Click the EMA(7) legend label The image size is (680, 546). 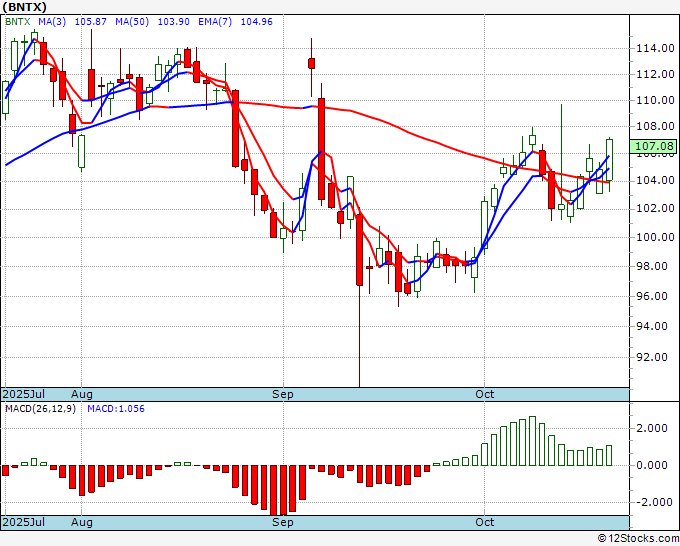tap(215, 21)
